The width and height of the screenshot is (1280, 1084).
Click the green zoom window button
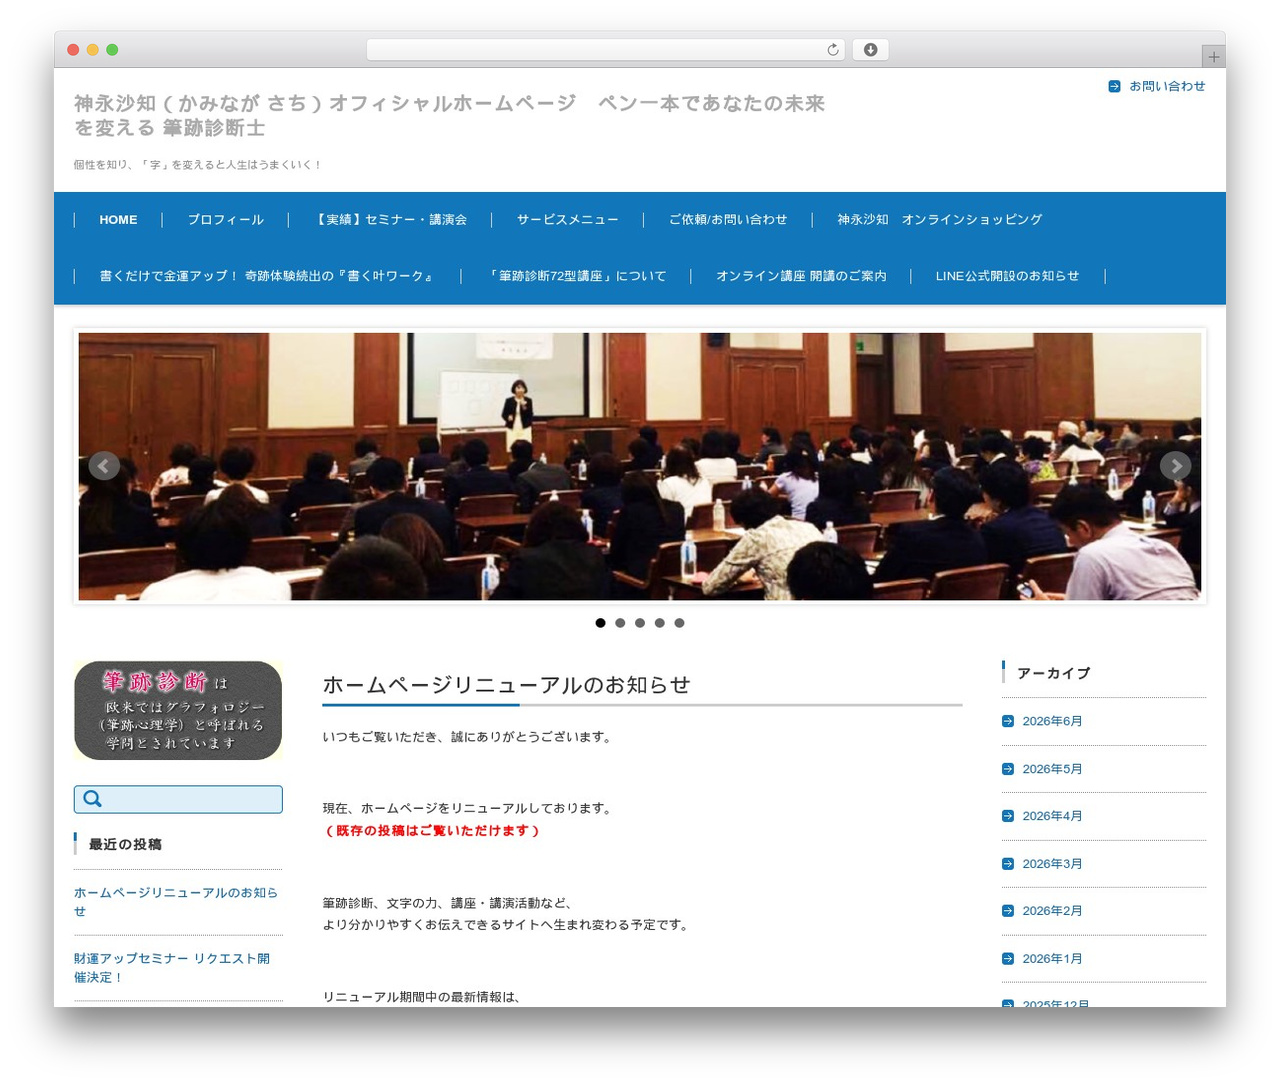point(112,50)
